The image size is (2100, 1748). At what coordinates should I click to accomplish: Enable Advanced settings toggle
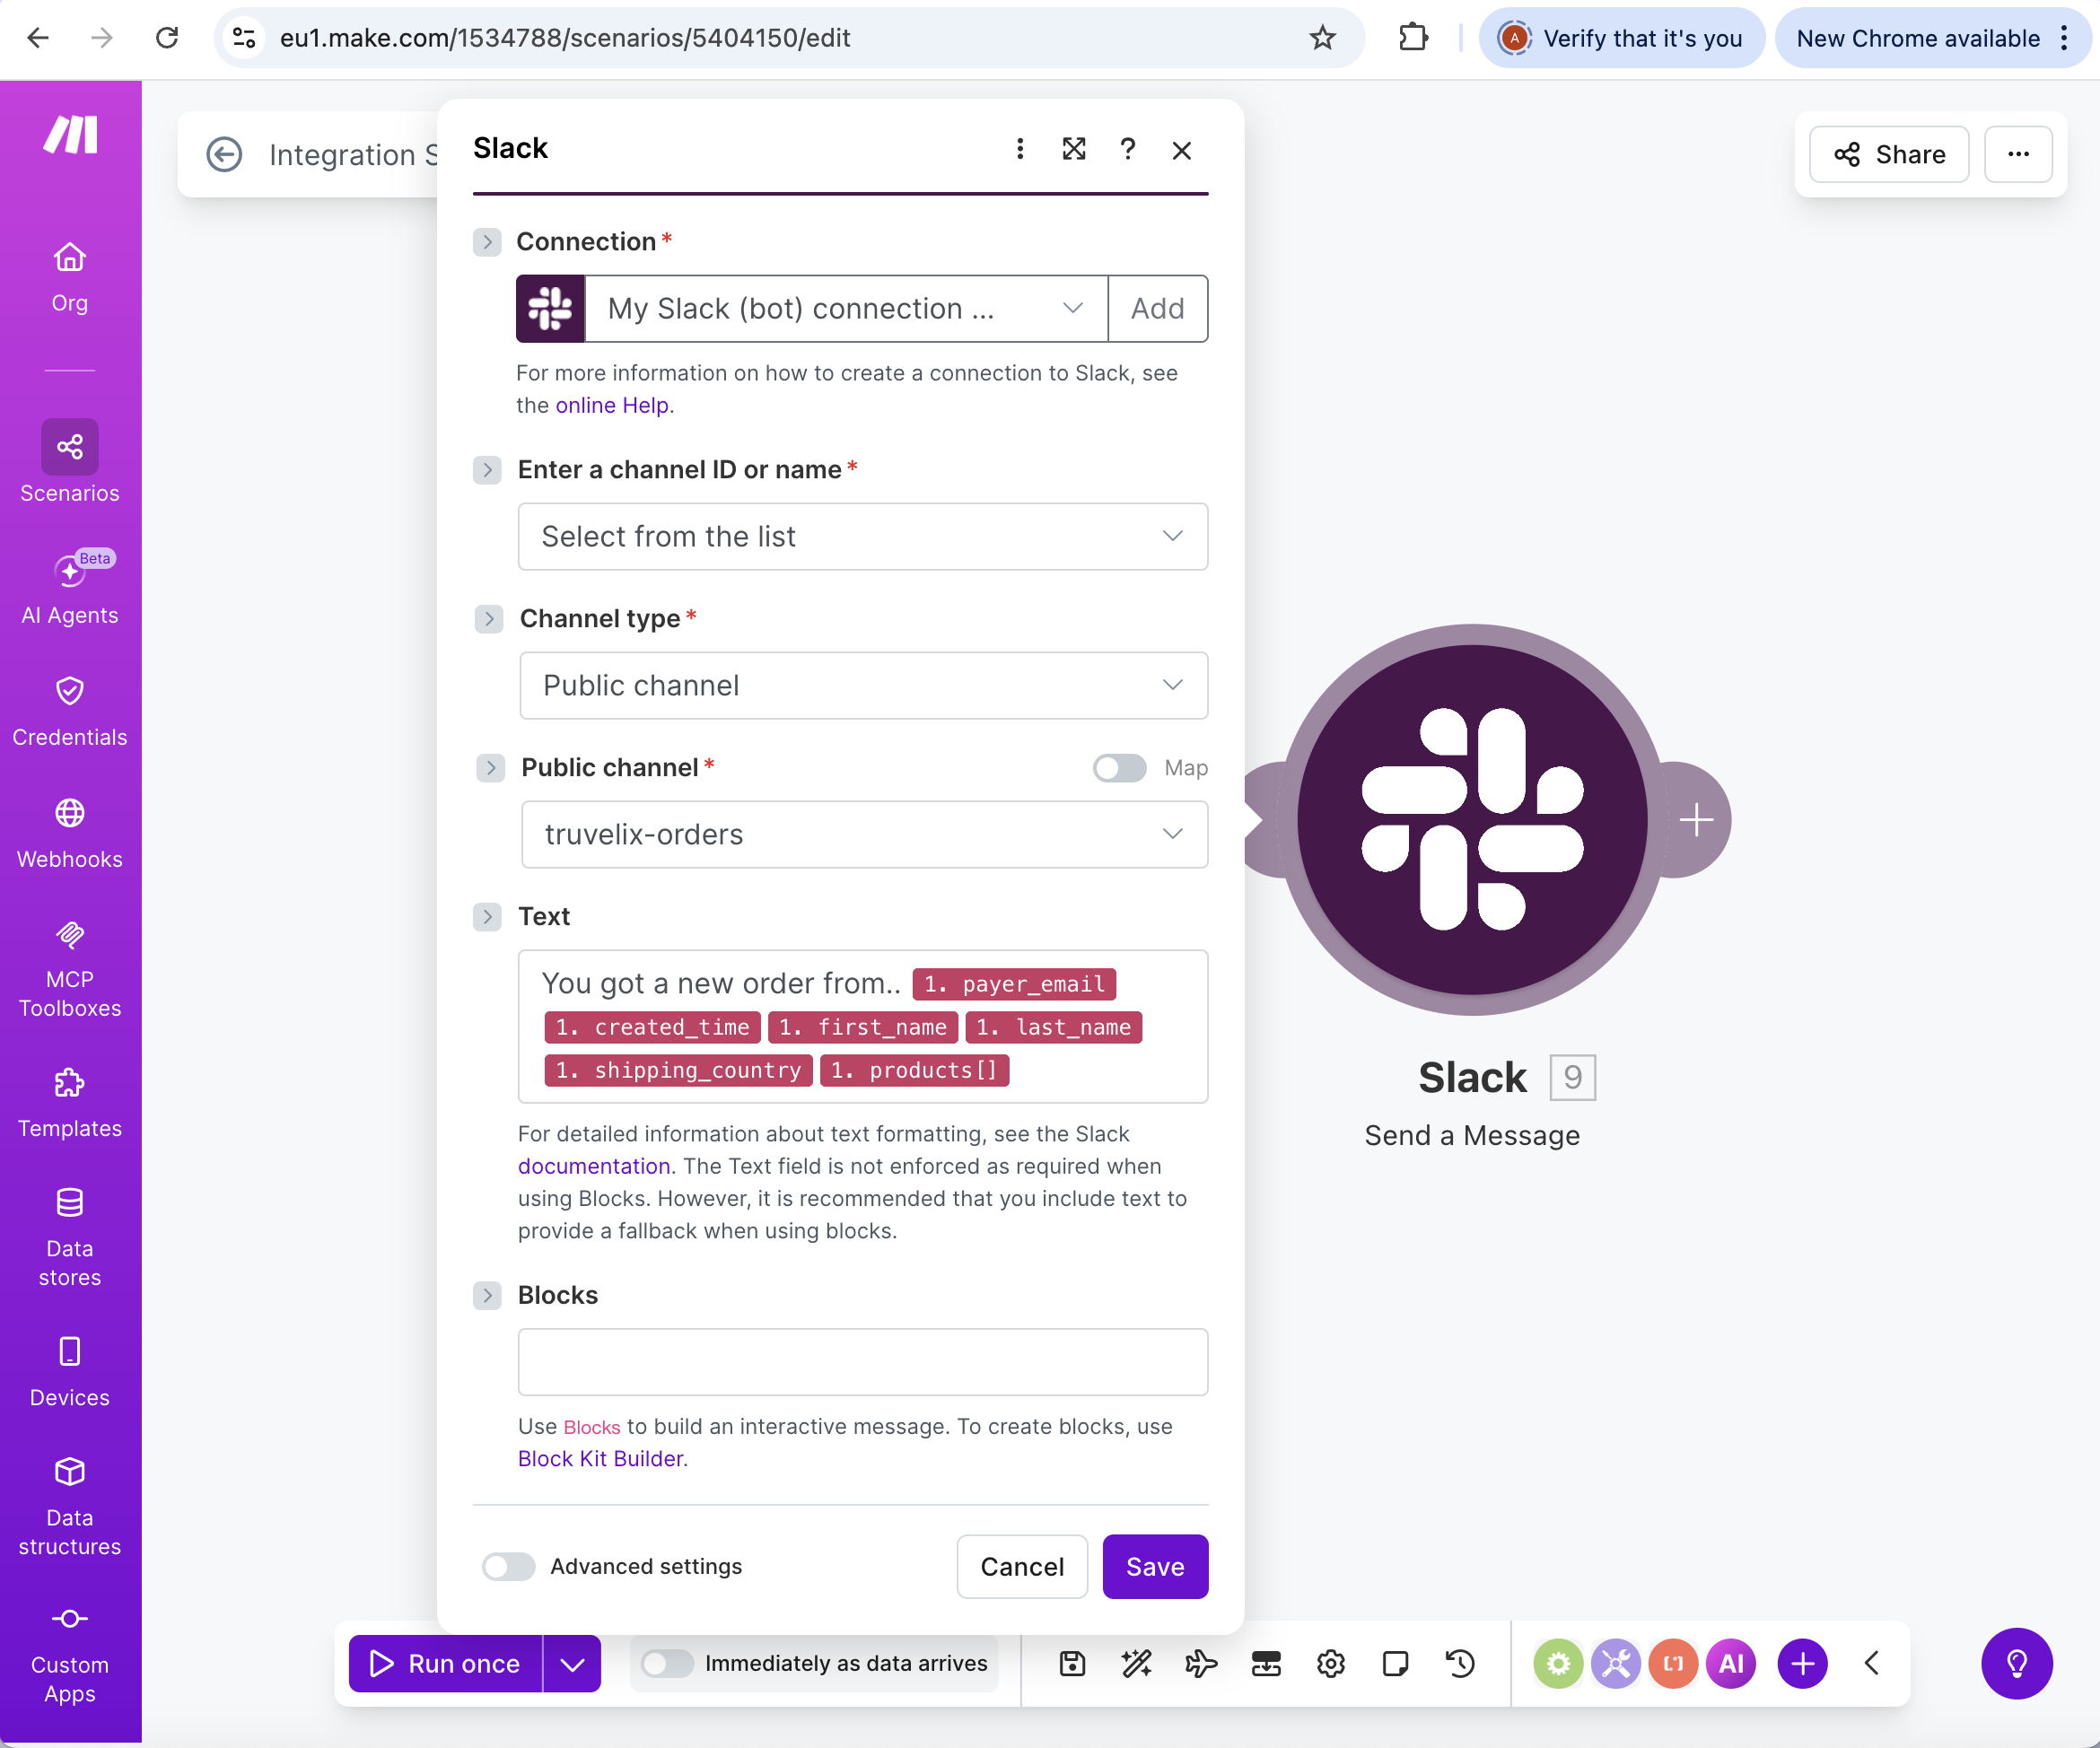pos(508,1566)
